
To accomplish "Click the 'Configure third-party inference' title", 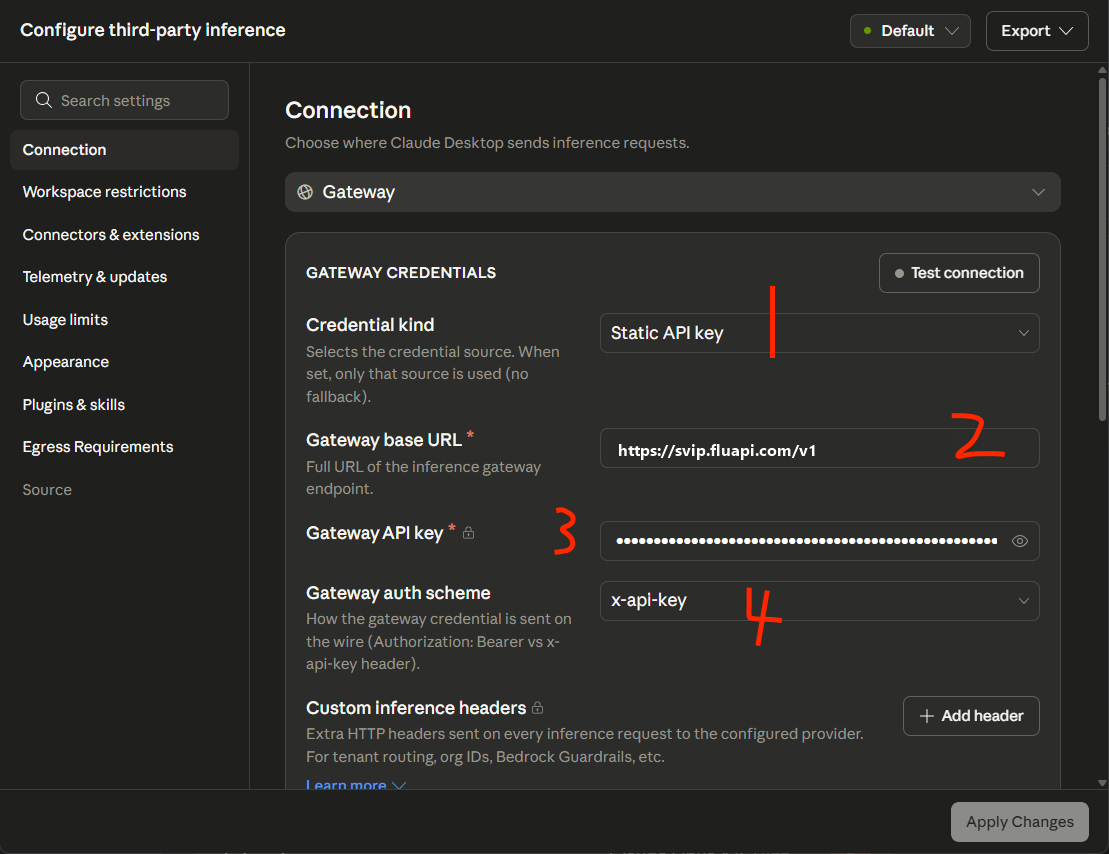I will (153, 30).
